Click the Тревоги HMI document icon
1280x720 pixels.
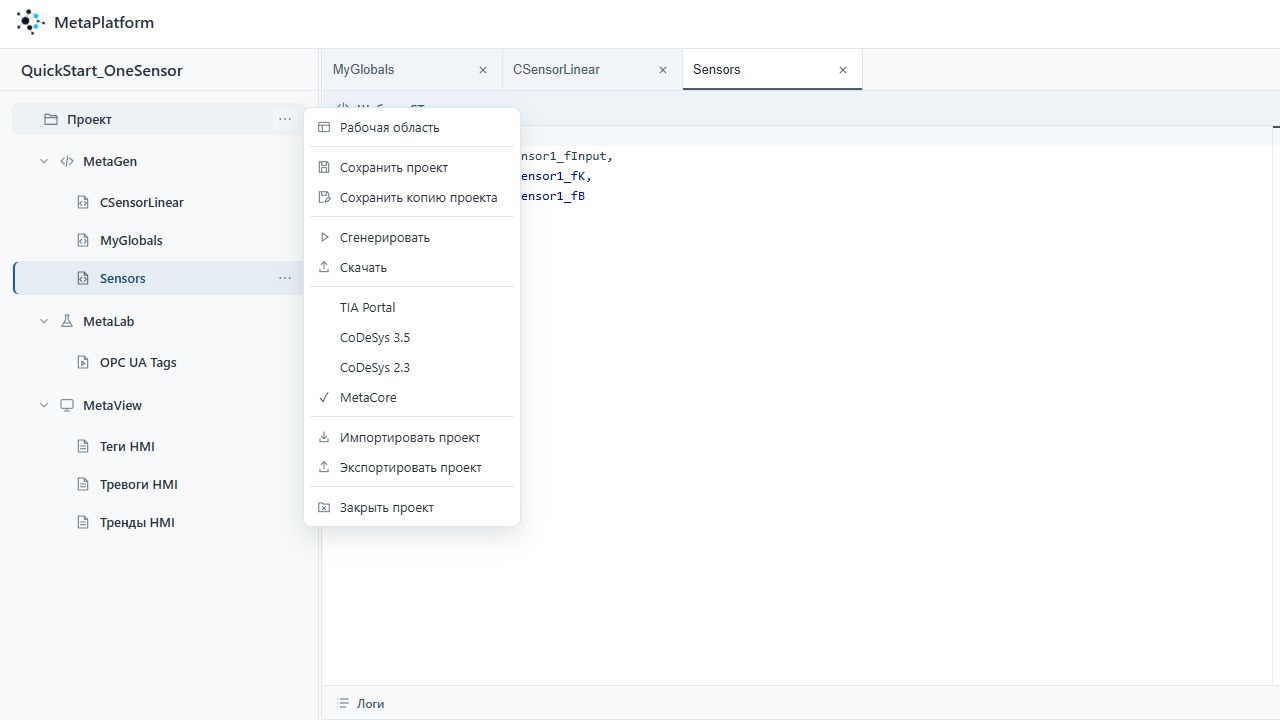84,484
